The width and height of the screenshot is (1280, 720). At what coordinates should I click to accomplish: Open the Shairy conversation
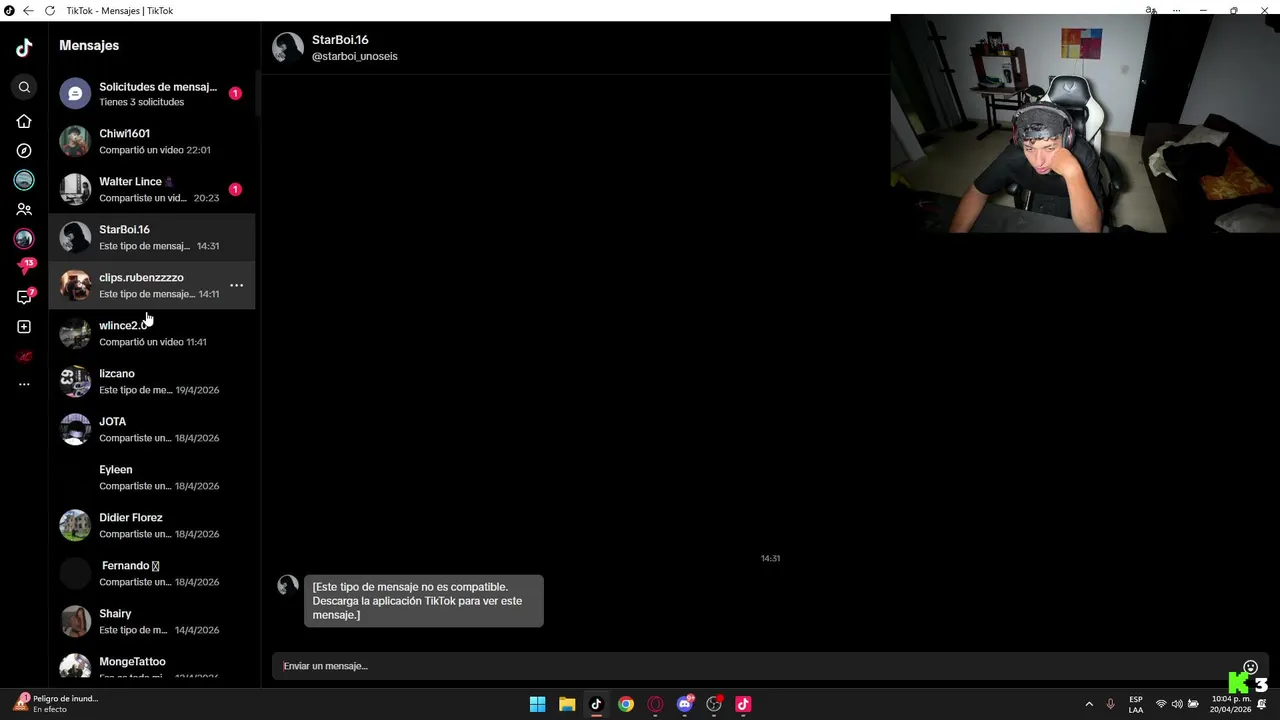152,621
